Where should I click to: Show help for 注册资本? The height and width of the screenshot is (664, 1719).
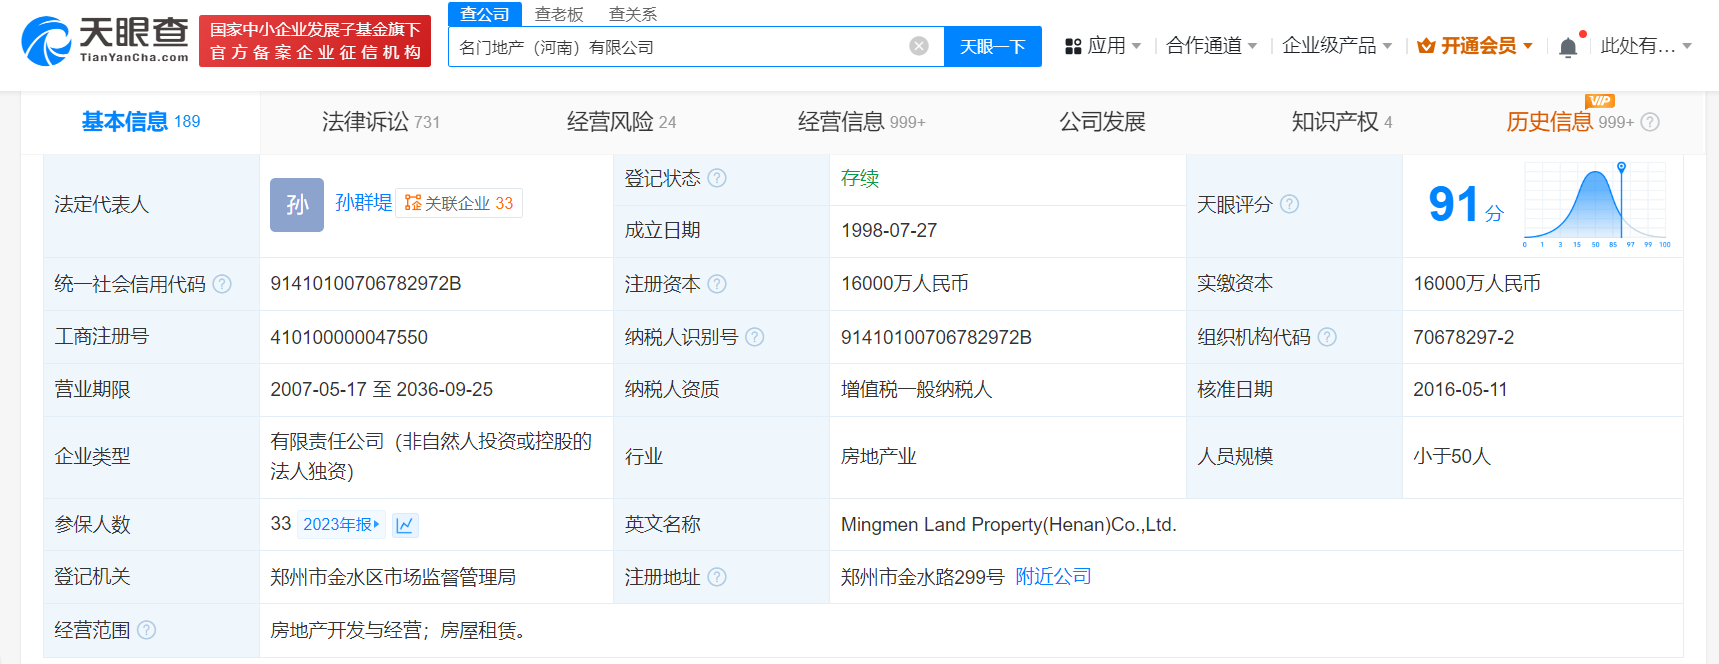pos(717,284)
